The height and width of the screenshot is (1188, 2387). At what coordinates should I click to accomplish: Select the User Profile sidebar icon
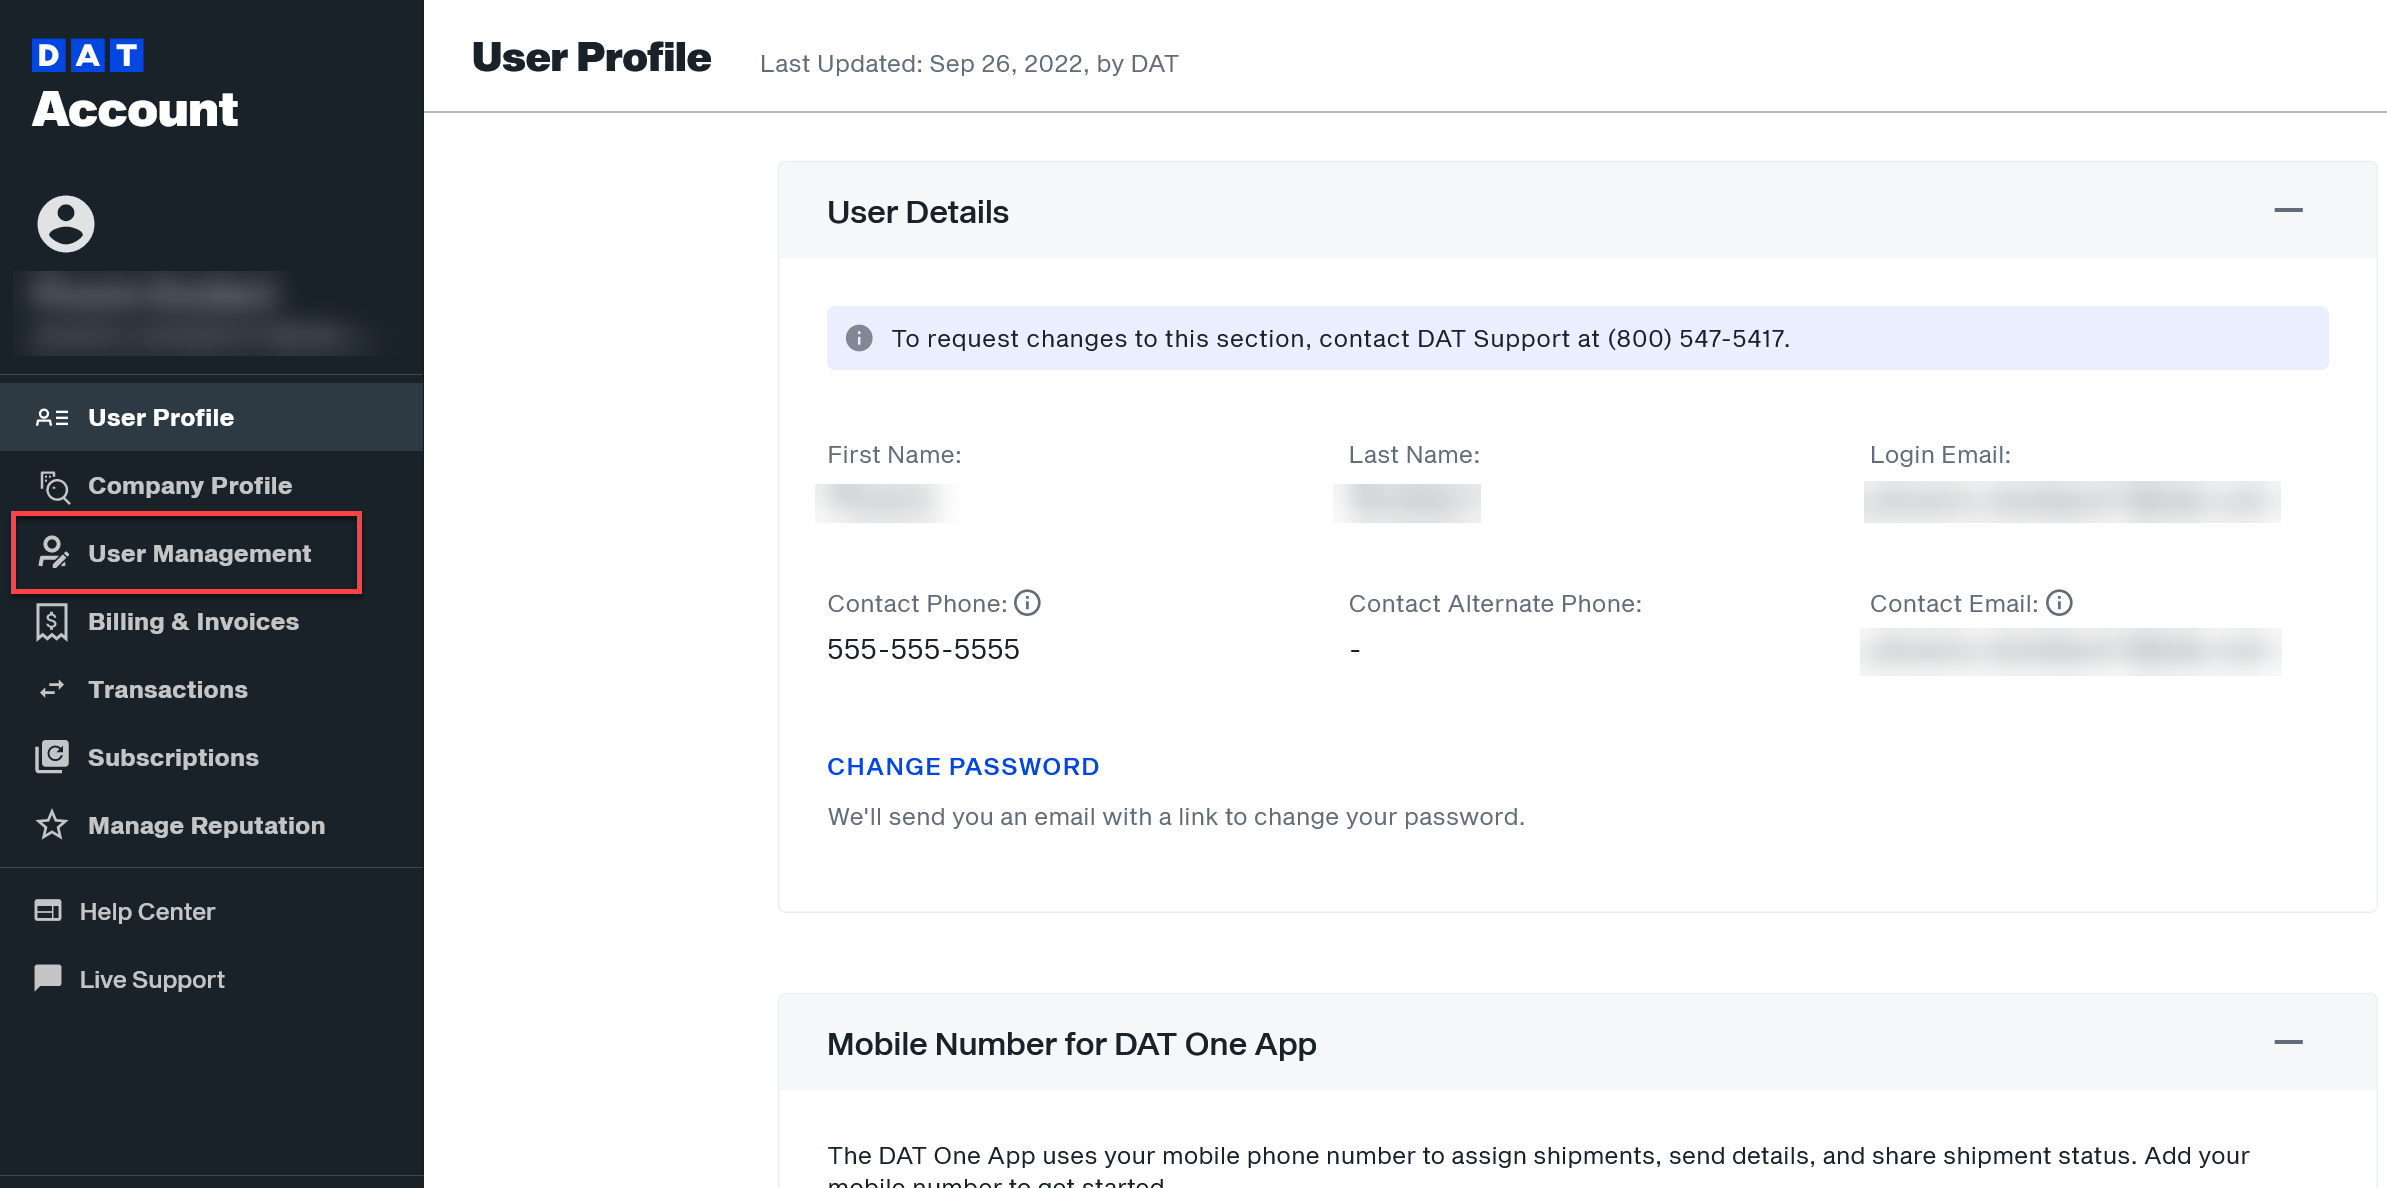(53, 417)
